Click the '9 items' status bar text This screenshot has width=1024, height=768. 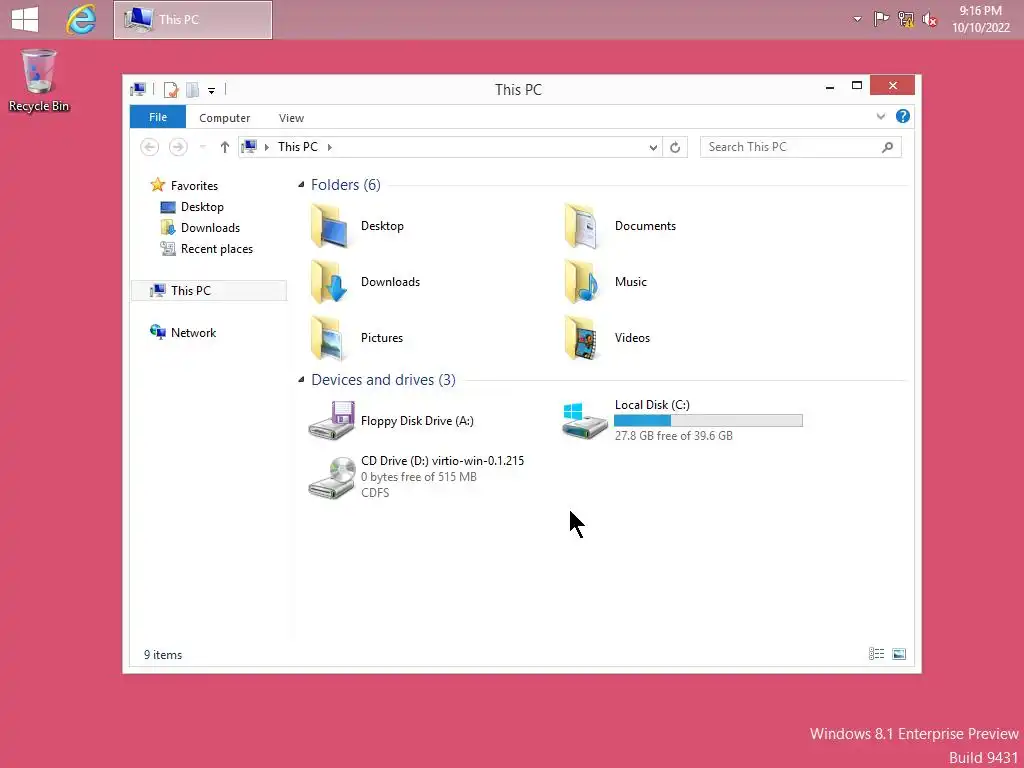pos(163,654)
